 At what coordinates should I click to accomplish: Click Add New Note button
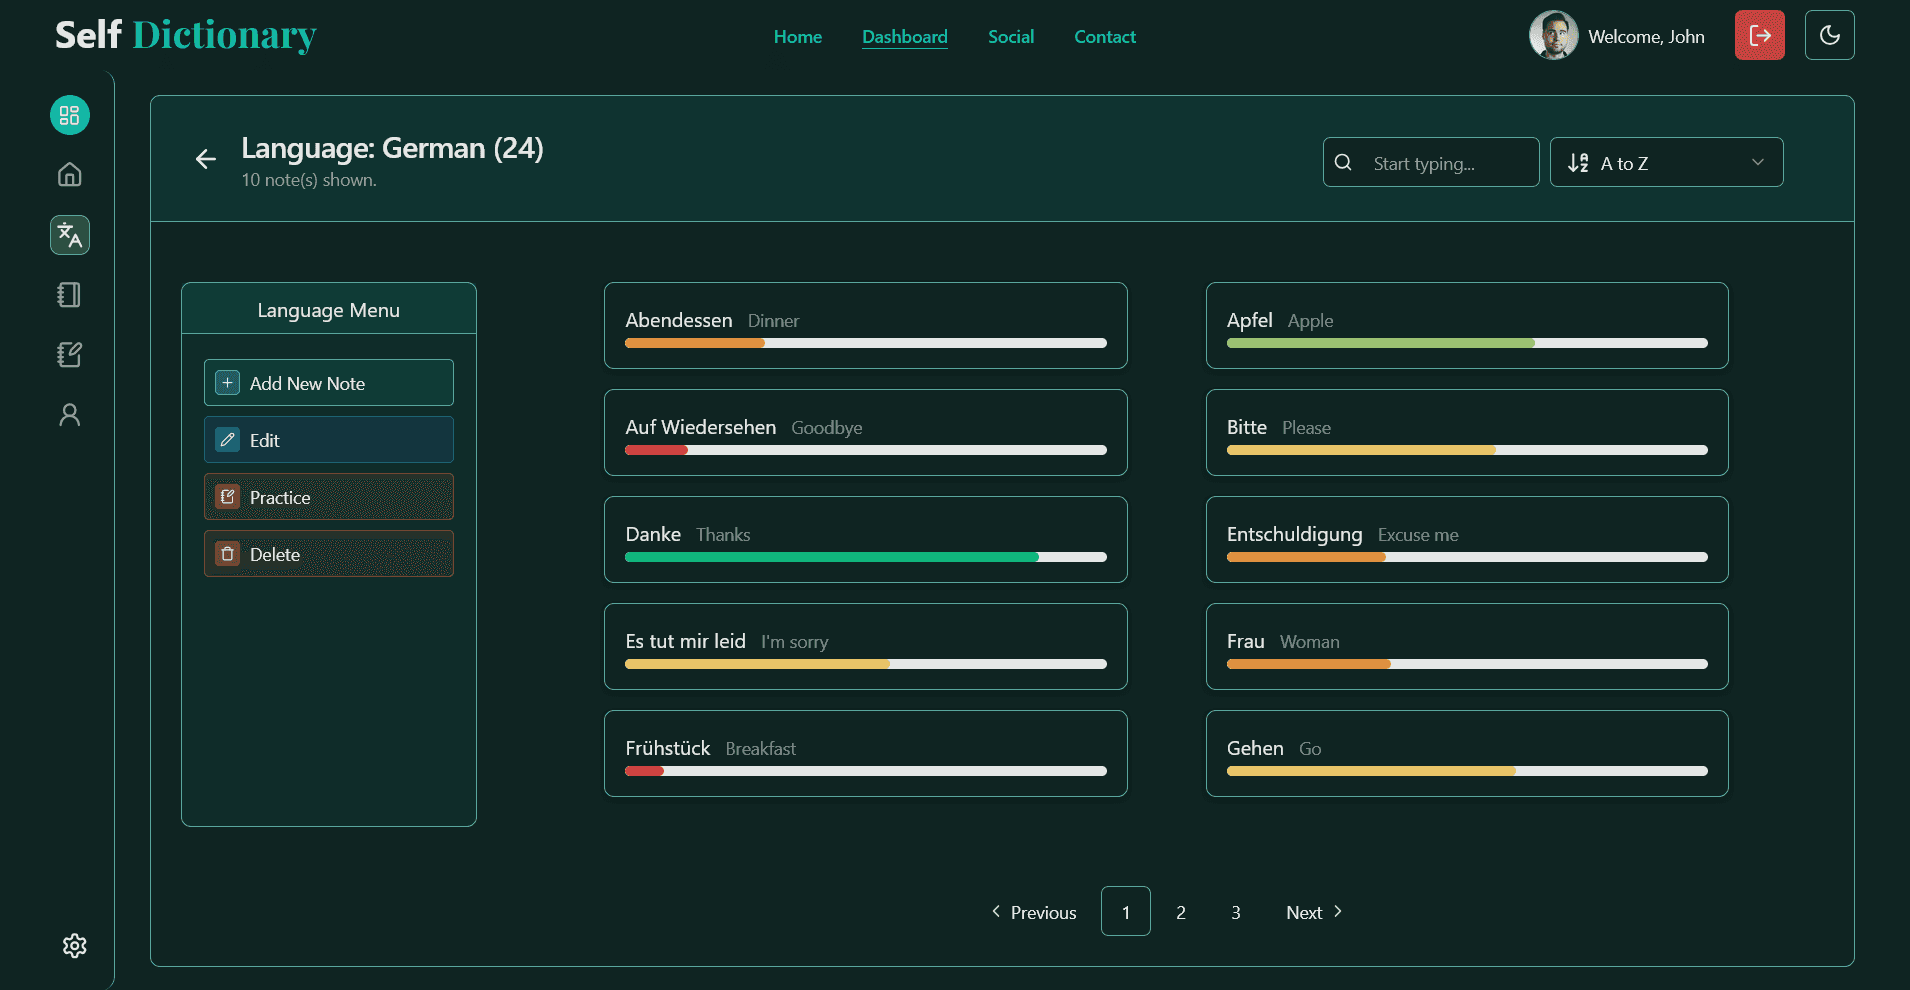[x=328, y=383]
